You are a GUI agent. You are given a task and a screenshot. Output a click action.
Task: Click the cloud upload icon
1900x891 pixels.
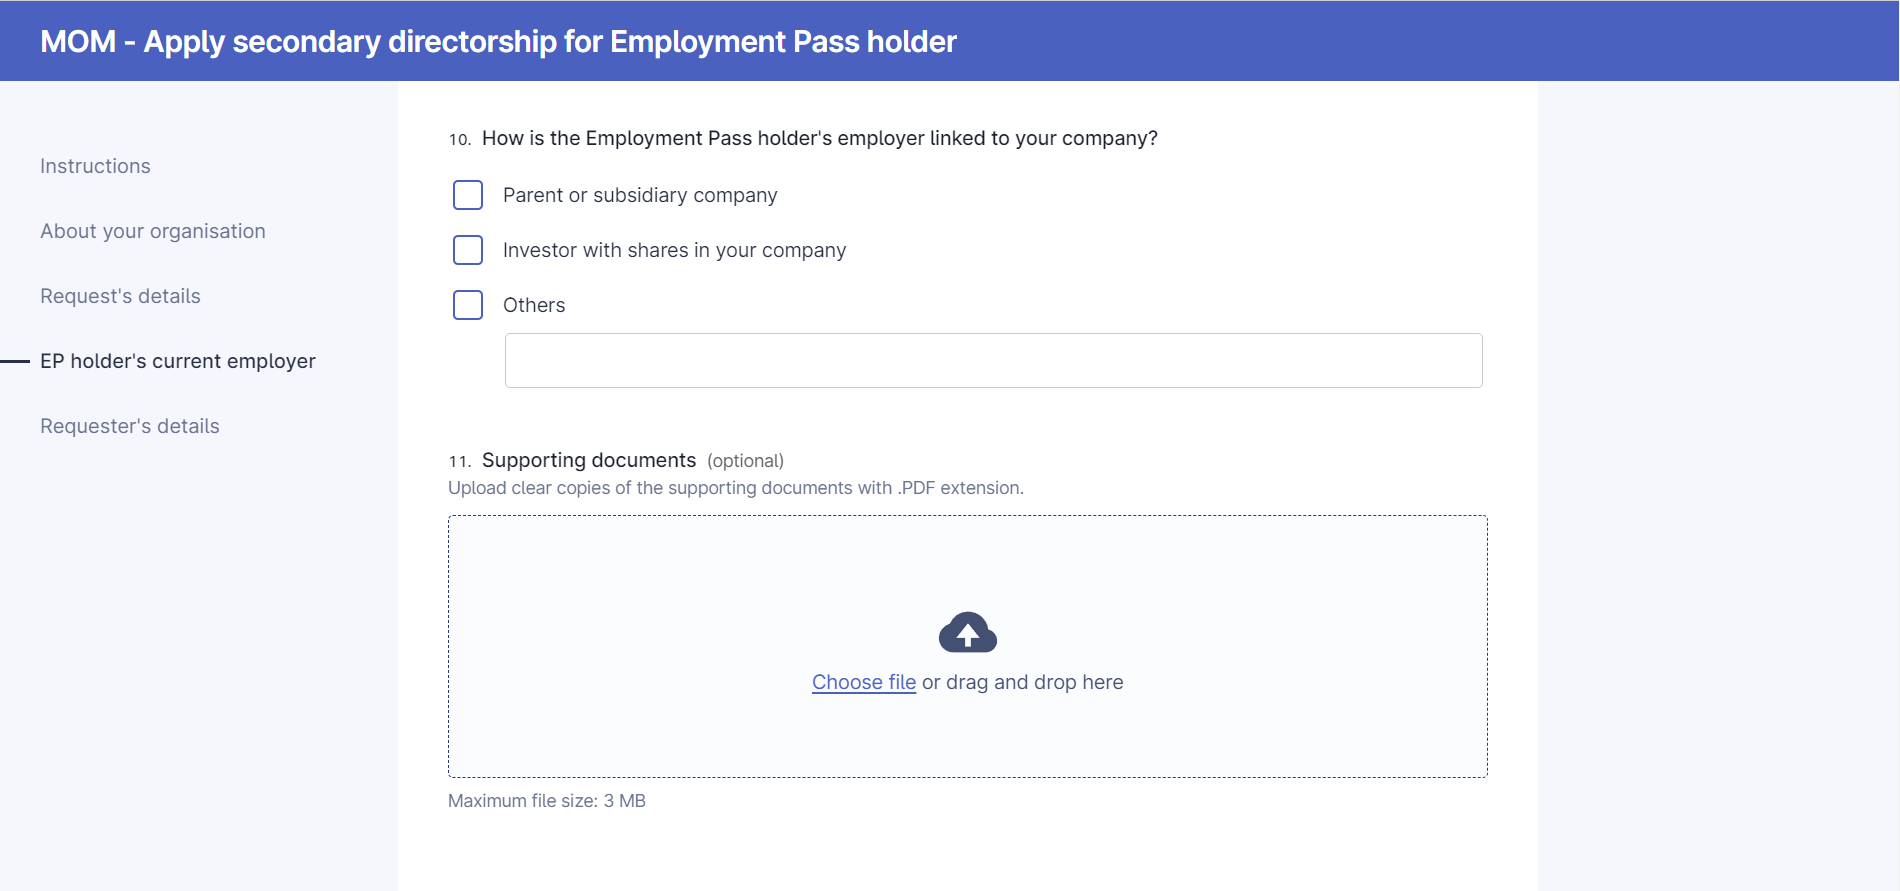(967, 632)
